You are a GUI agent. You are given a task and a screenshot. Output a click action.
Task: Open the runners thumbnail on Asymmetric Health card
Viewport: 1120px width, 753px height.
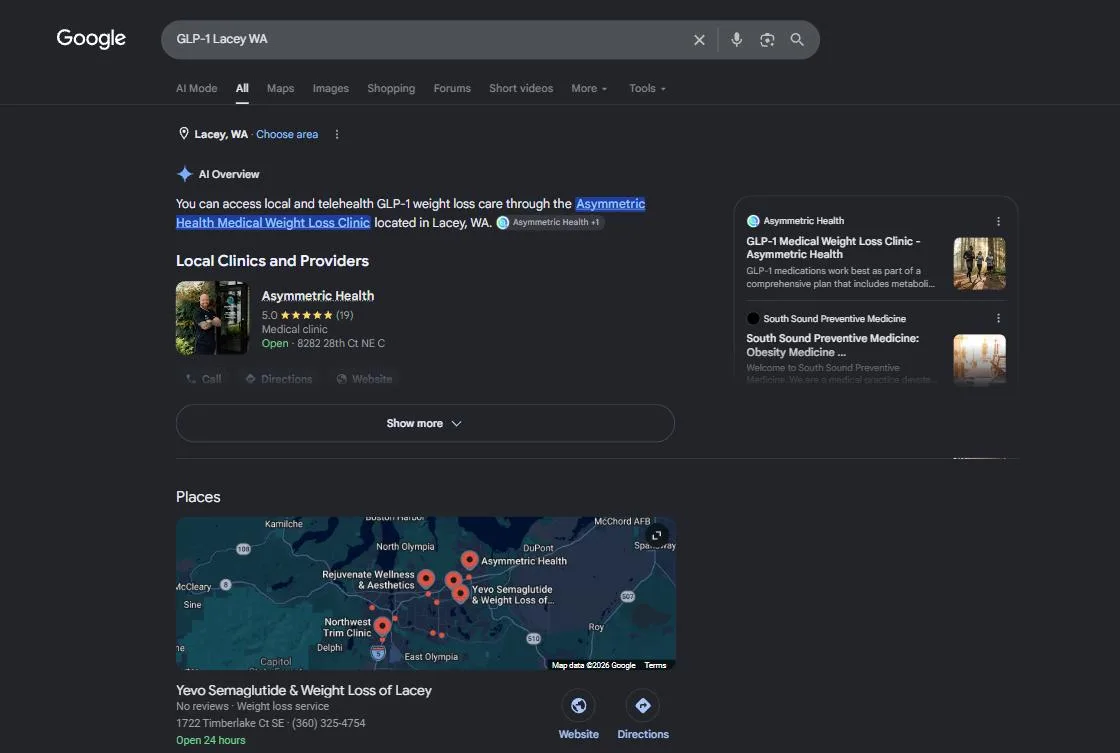tap(979, 264)
